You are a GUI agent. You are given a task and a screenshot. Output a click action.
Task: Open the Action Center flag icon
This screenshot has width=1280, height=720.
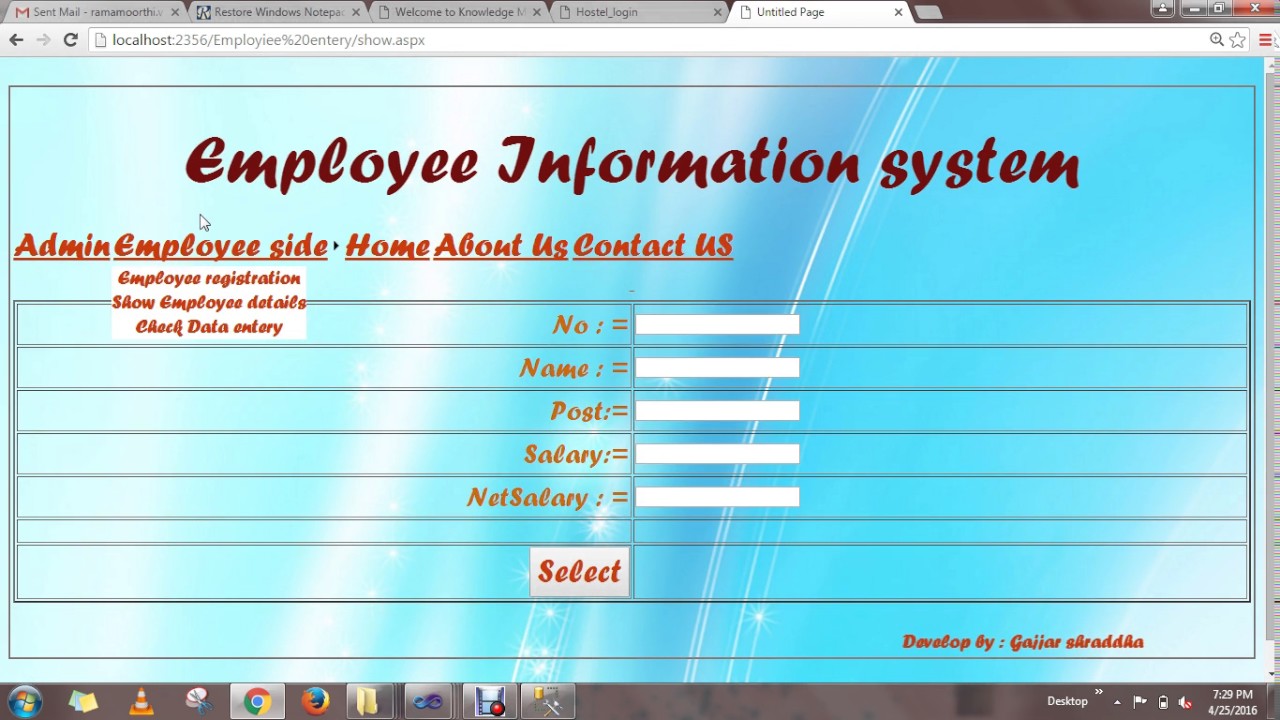[1140, 702]
